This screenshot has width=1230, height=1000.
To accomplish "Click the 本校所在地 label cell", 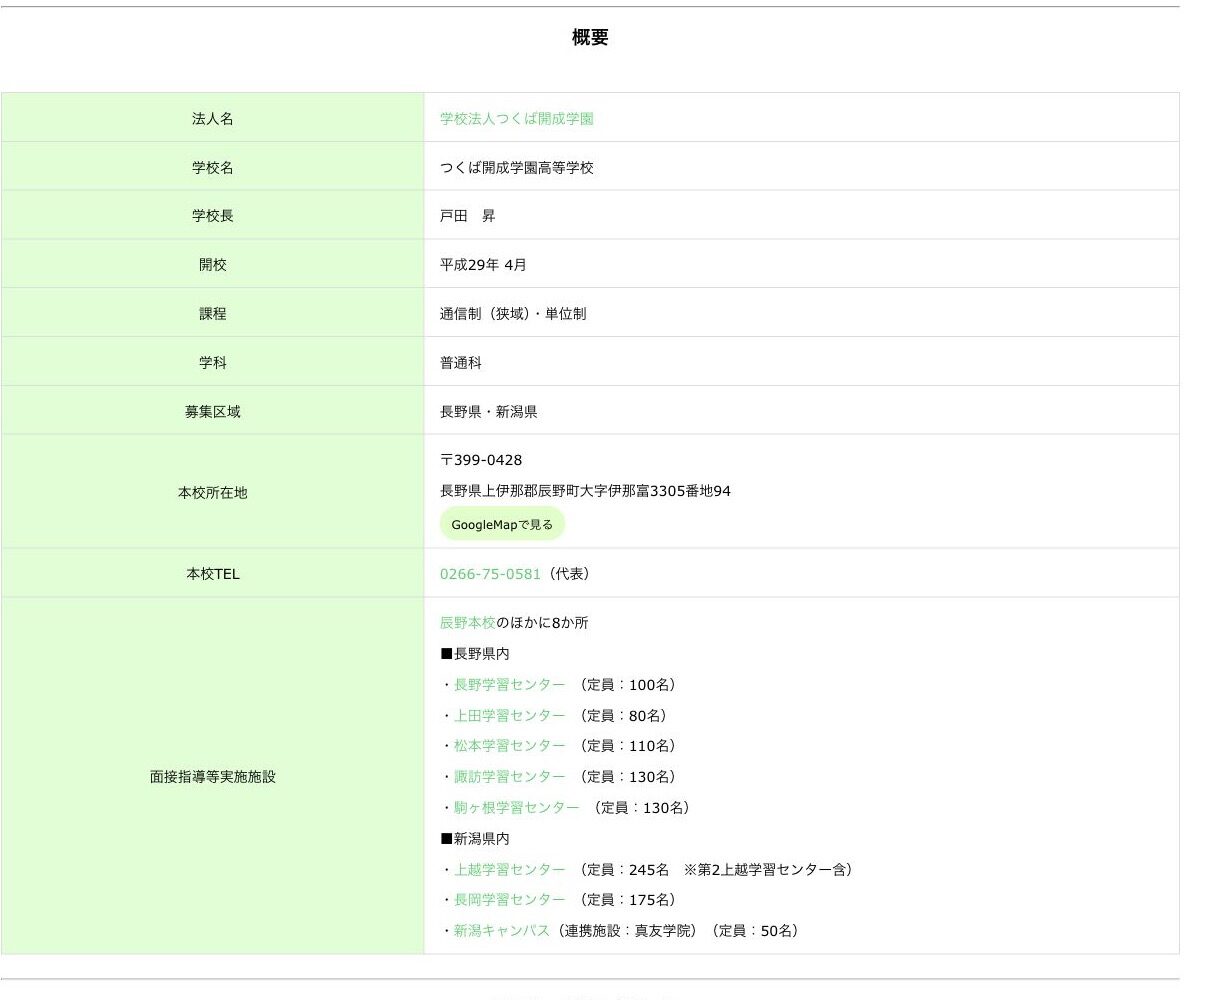I will (x=212, y=492).
